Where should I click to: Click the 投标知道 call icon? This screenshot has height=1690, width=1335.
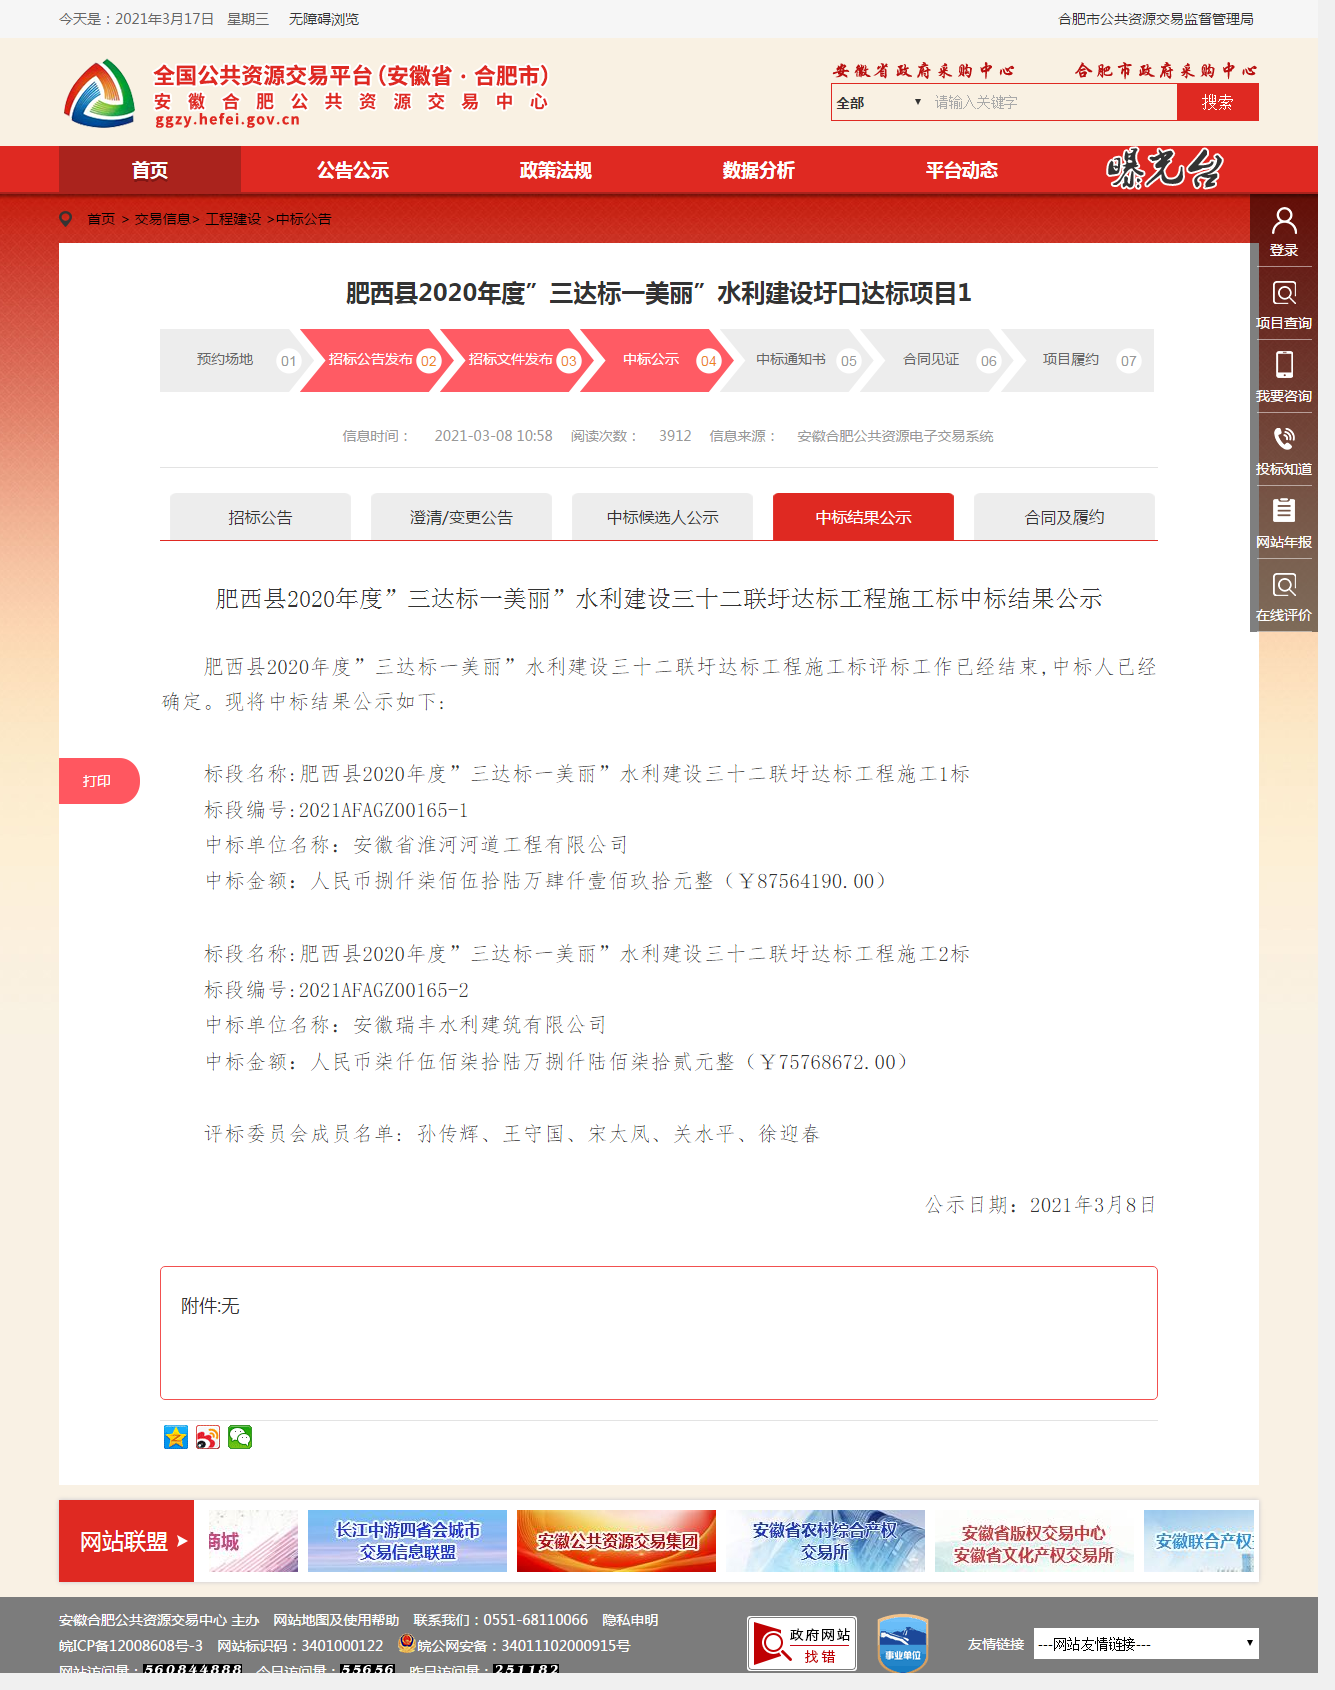pyautogui.click(x=1284, y=439)
